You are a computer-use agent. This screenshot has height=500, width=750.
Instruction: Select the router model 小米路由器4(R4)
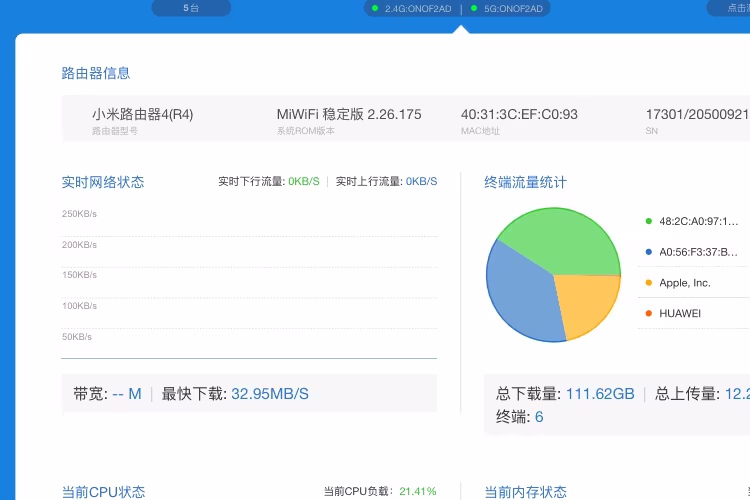pos(143,114)
